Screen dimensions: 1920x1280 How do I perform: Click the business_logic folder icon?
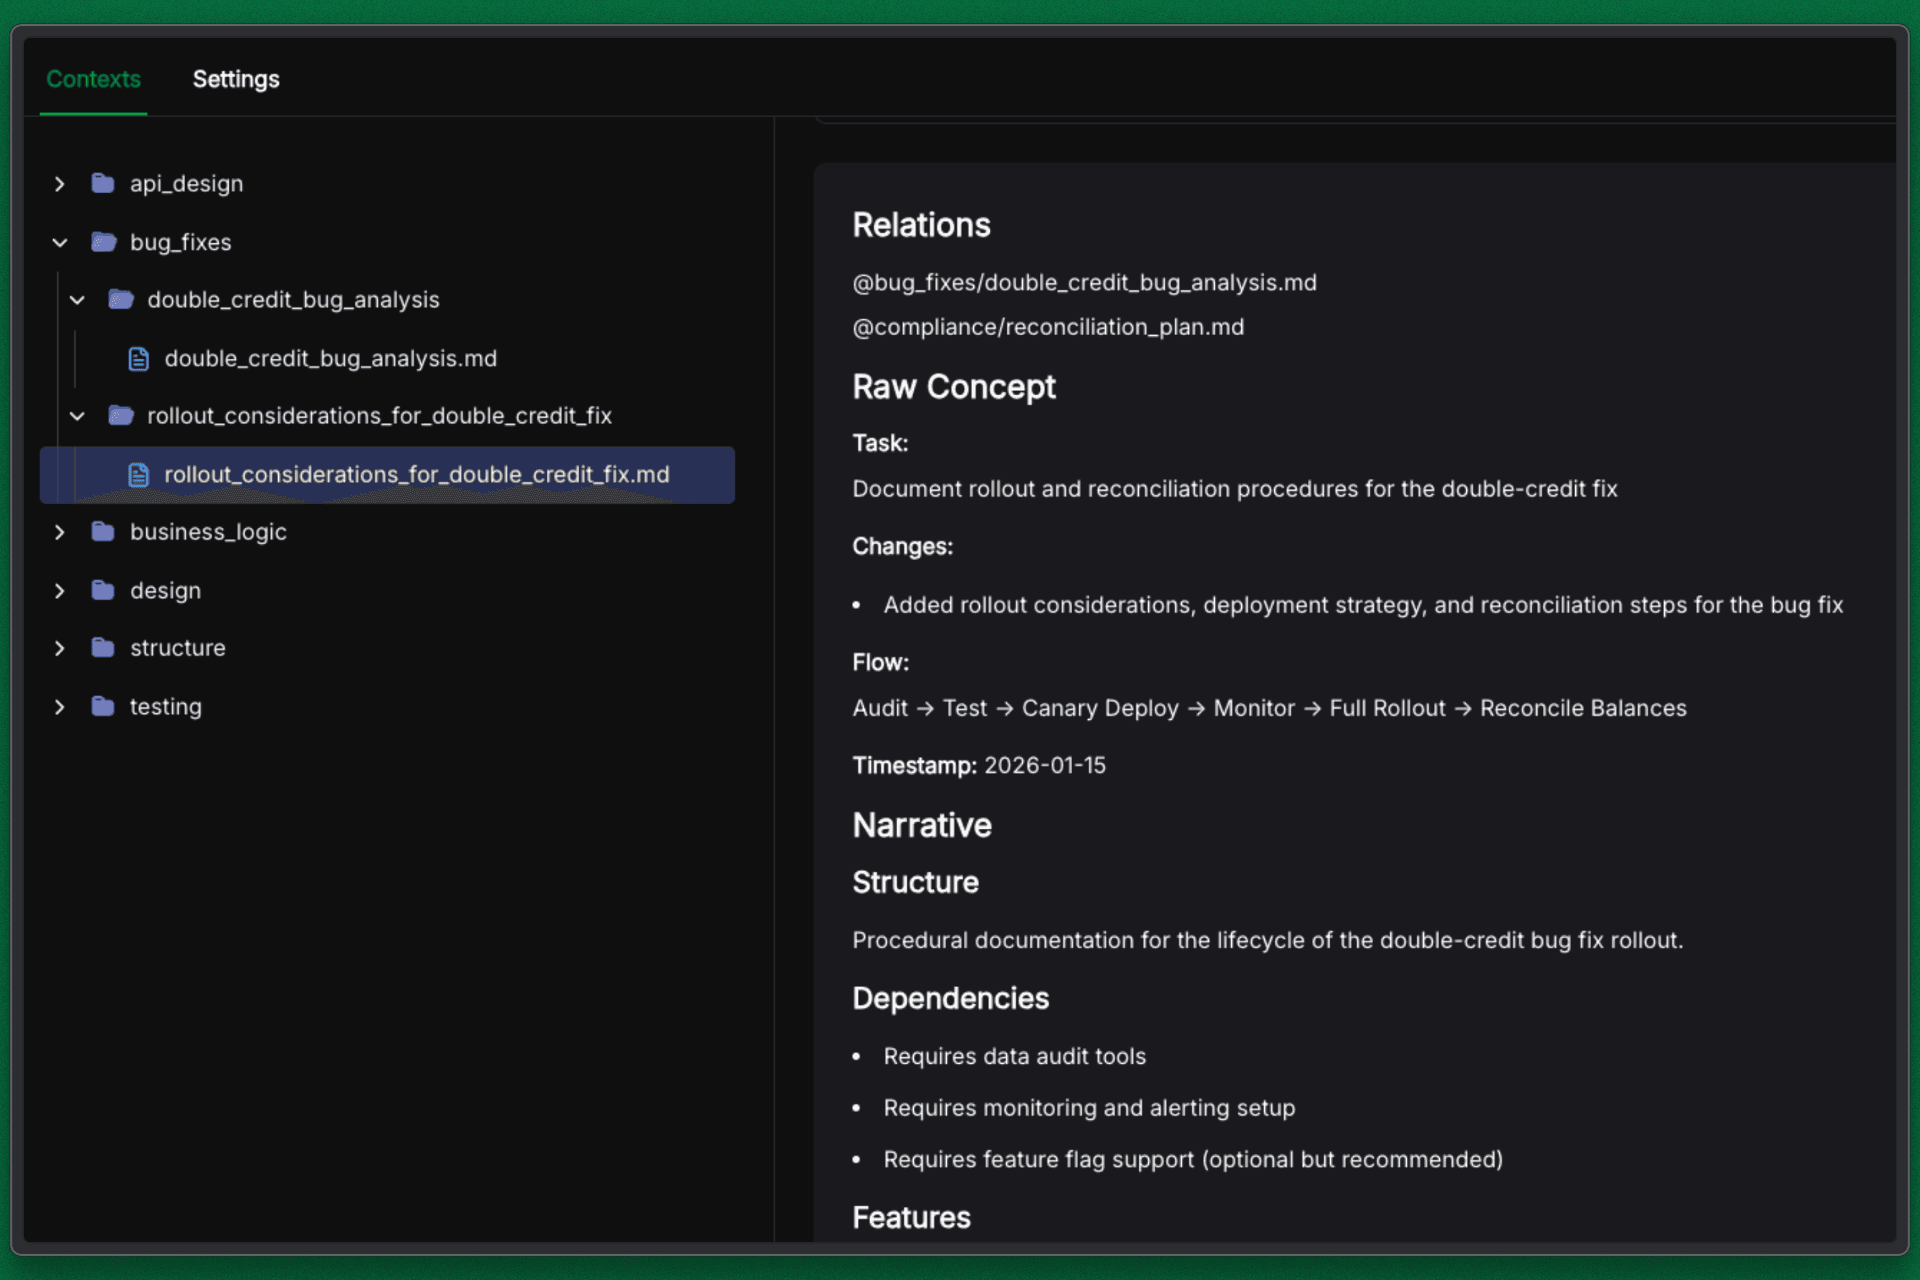pyautogui.click(x=102, y=532)
